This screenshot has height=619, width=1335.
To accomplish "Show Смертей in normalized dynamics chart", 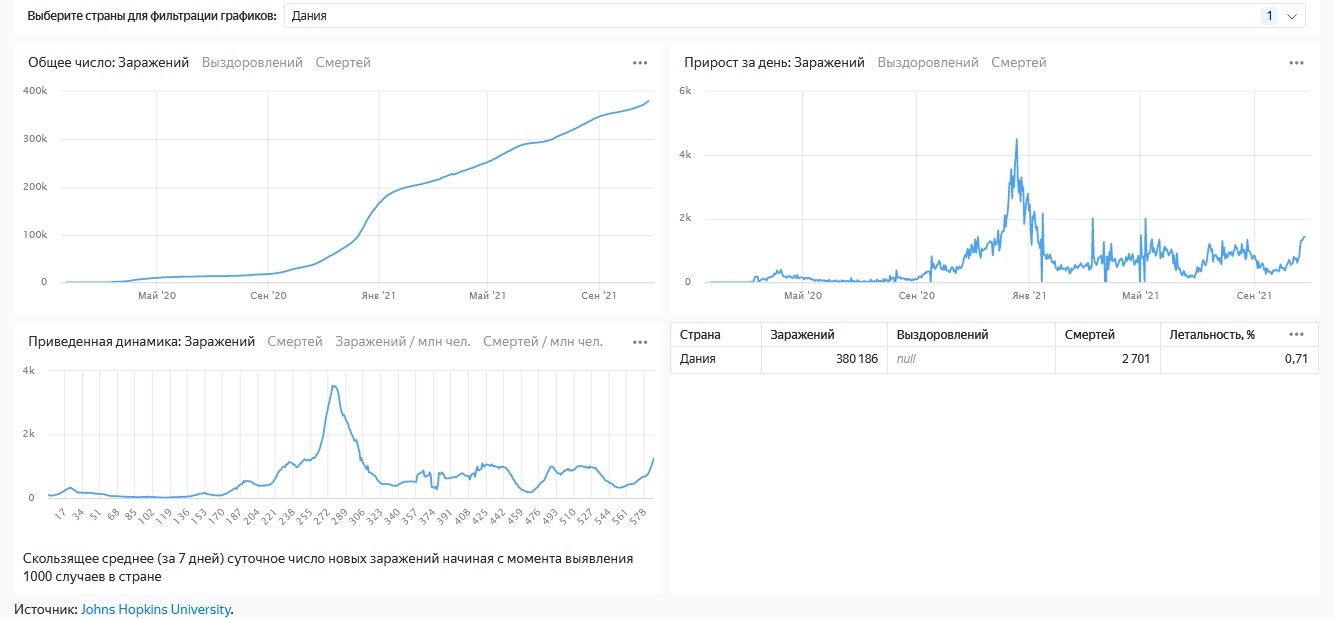I will pos(295,342).
